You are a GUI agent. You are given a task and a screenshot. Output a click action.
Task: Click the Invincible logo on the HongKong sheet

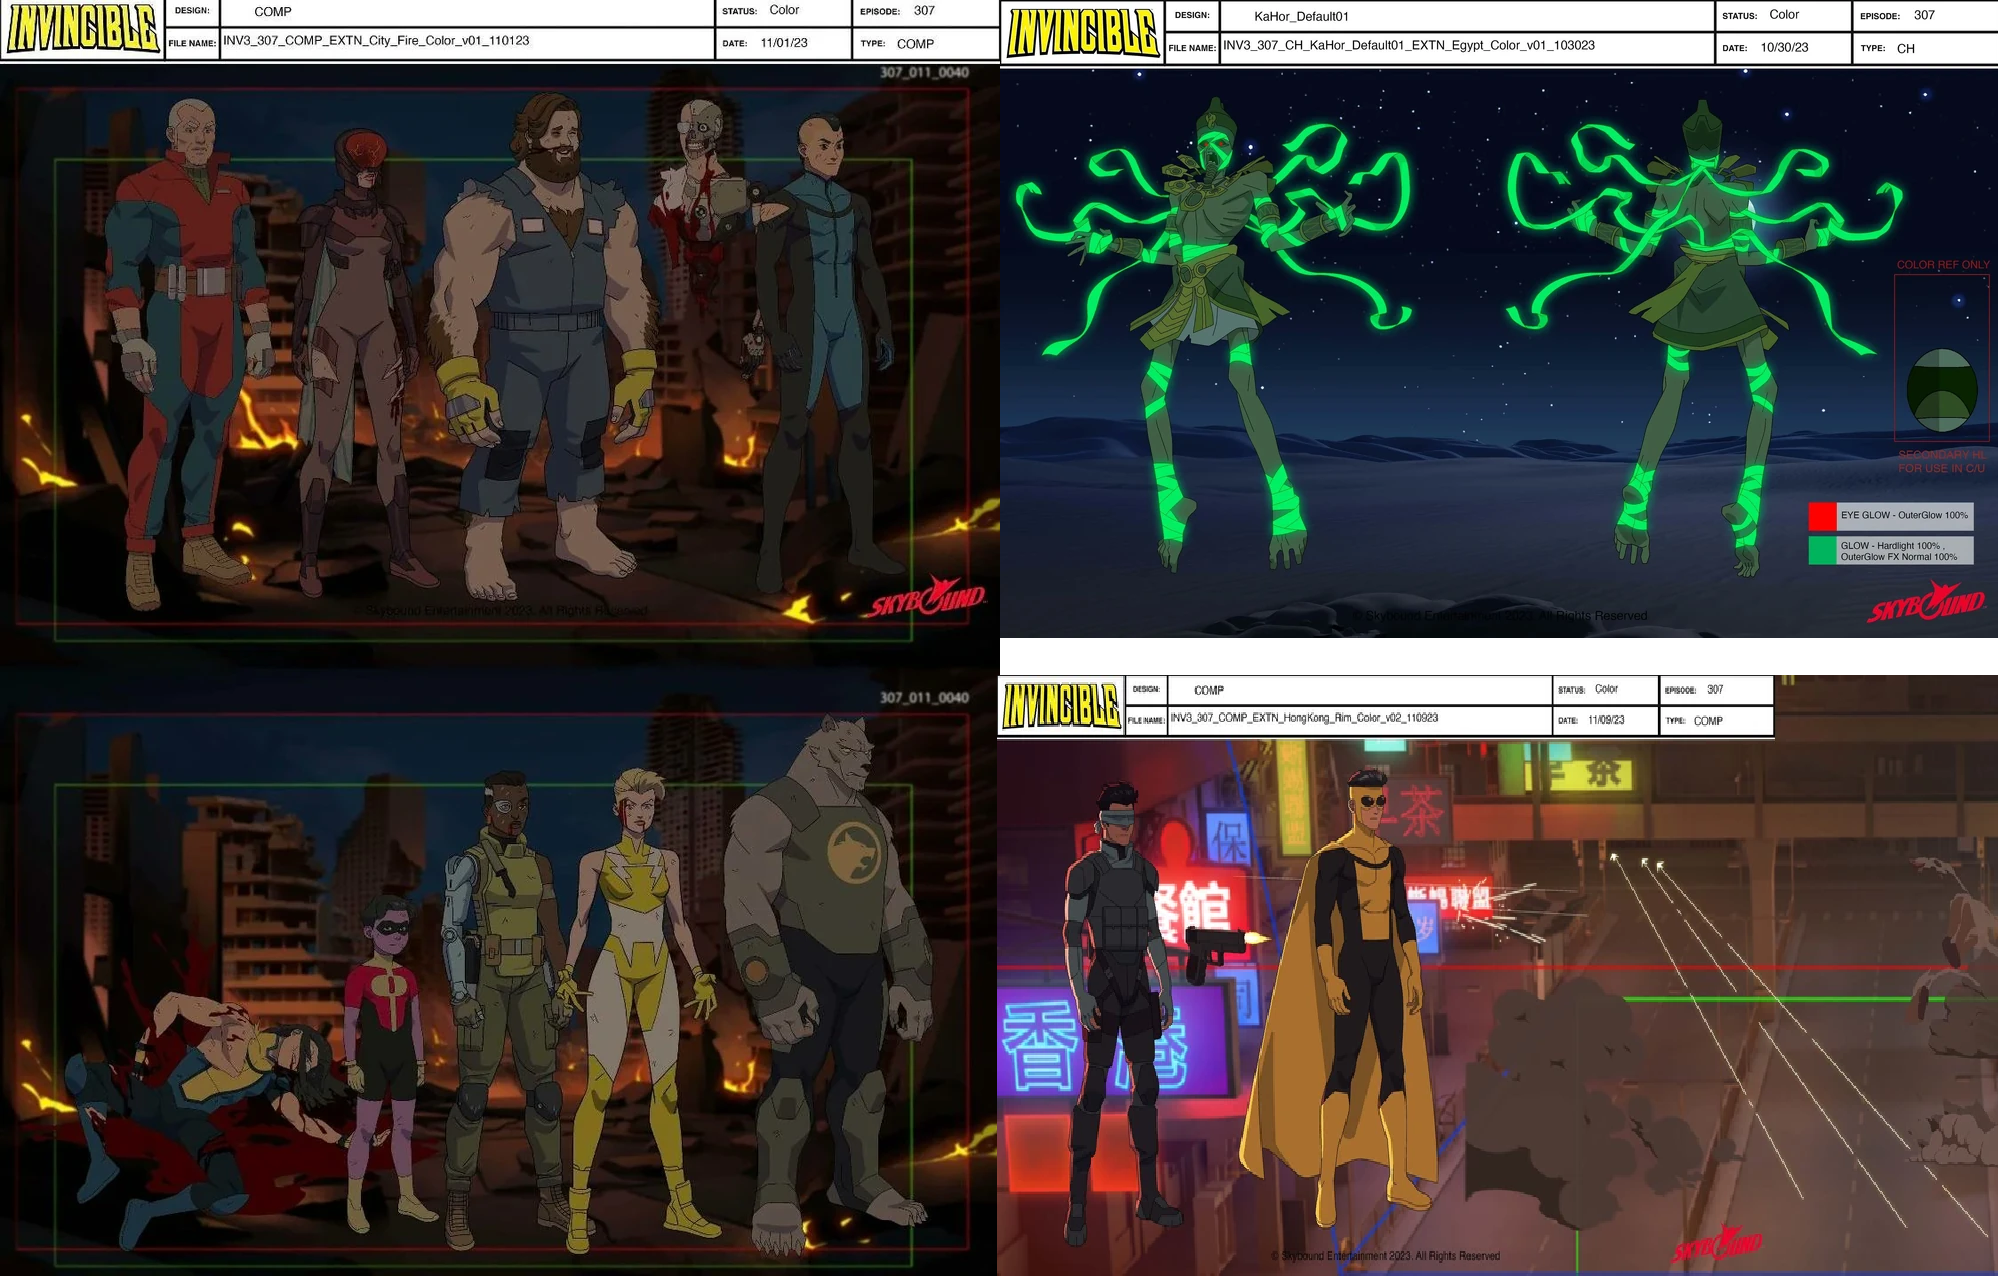[x=1061, y=706]
